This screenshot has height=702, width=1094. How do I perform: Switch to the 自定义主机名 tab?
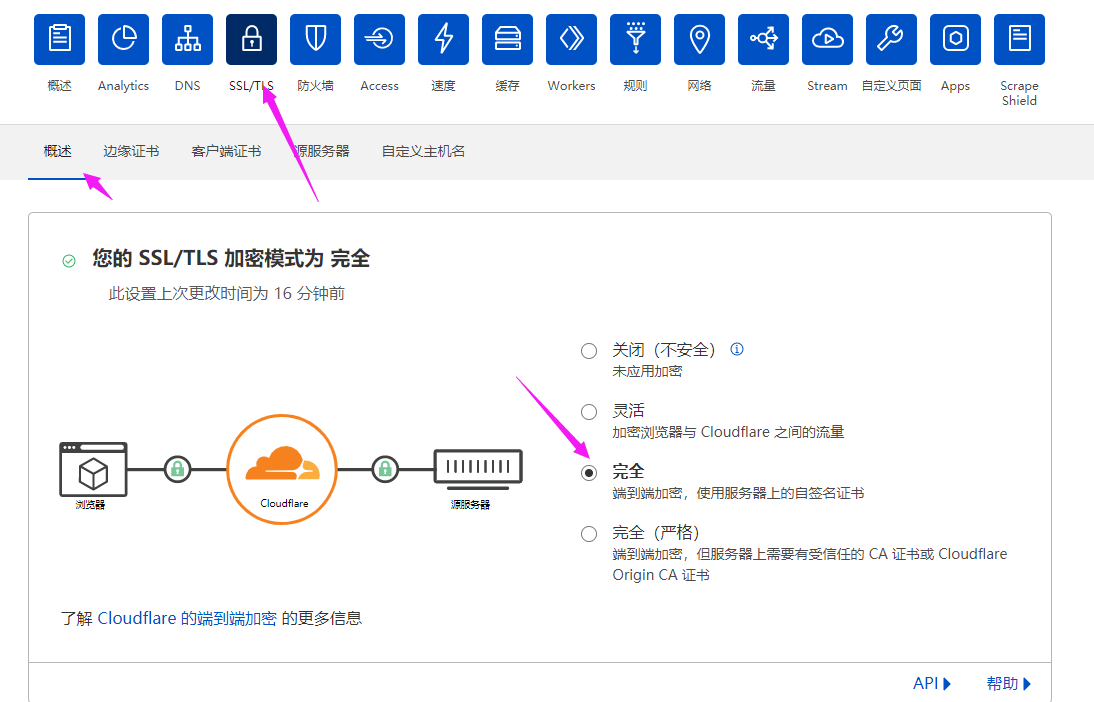point(424,151)
